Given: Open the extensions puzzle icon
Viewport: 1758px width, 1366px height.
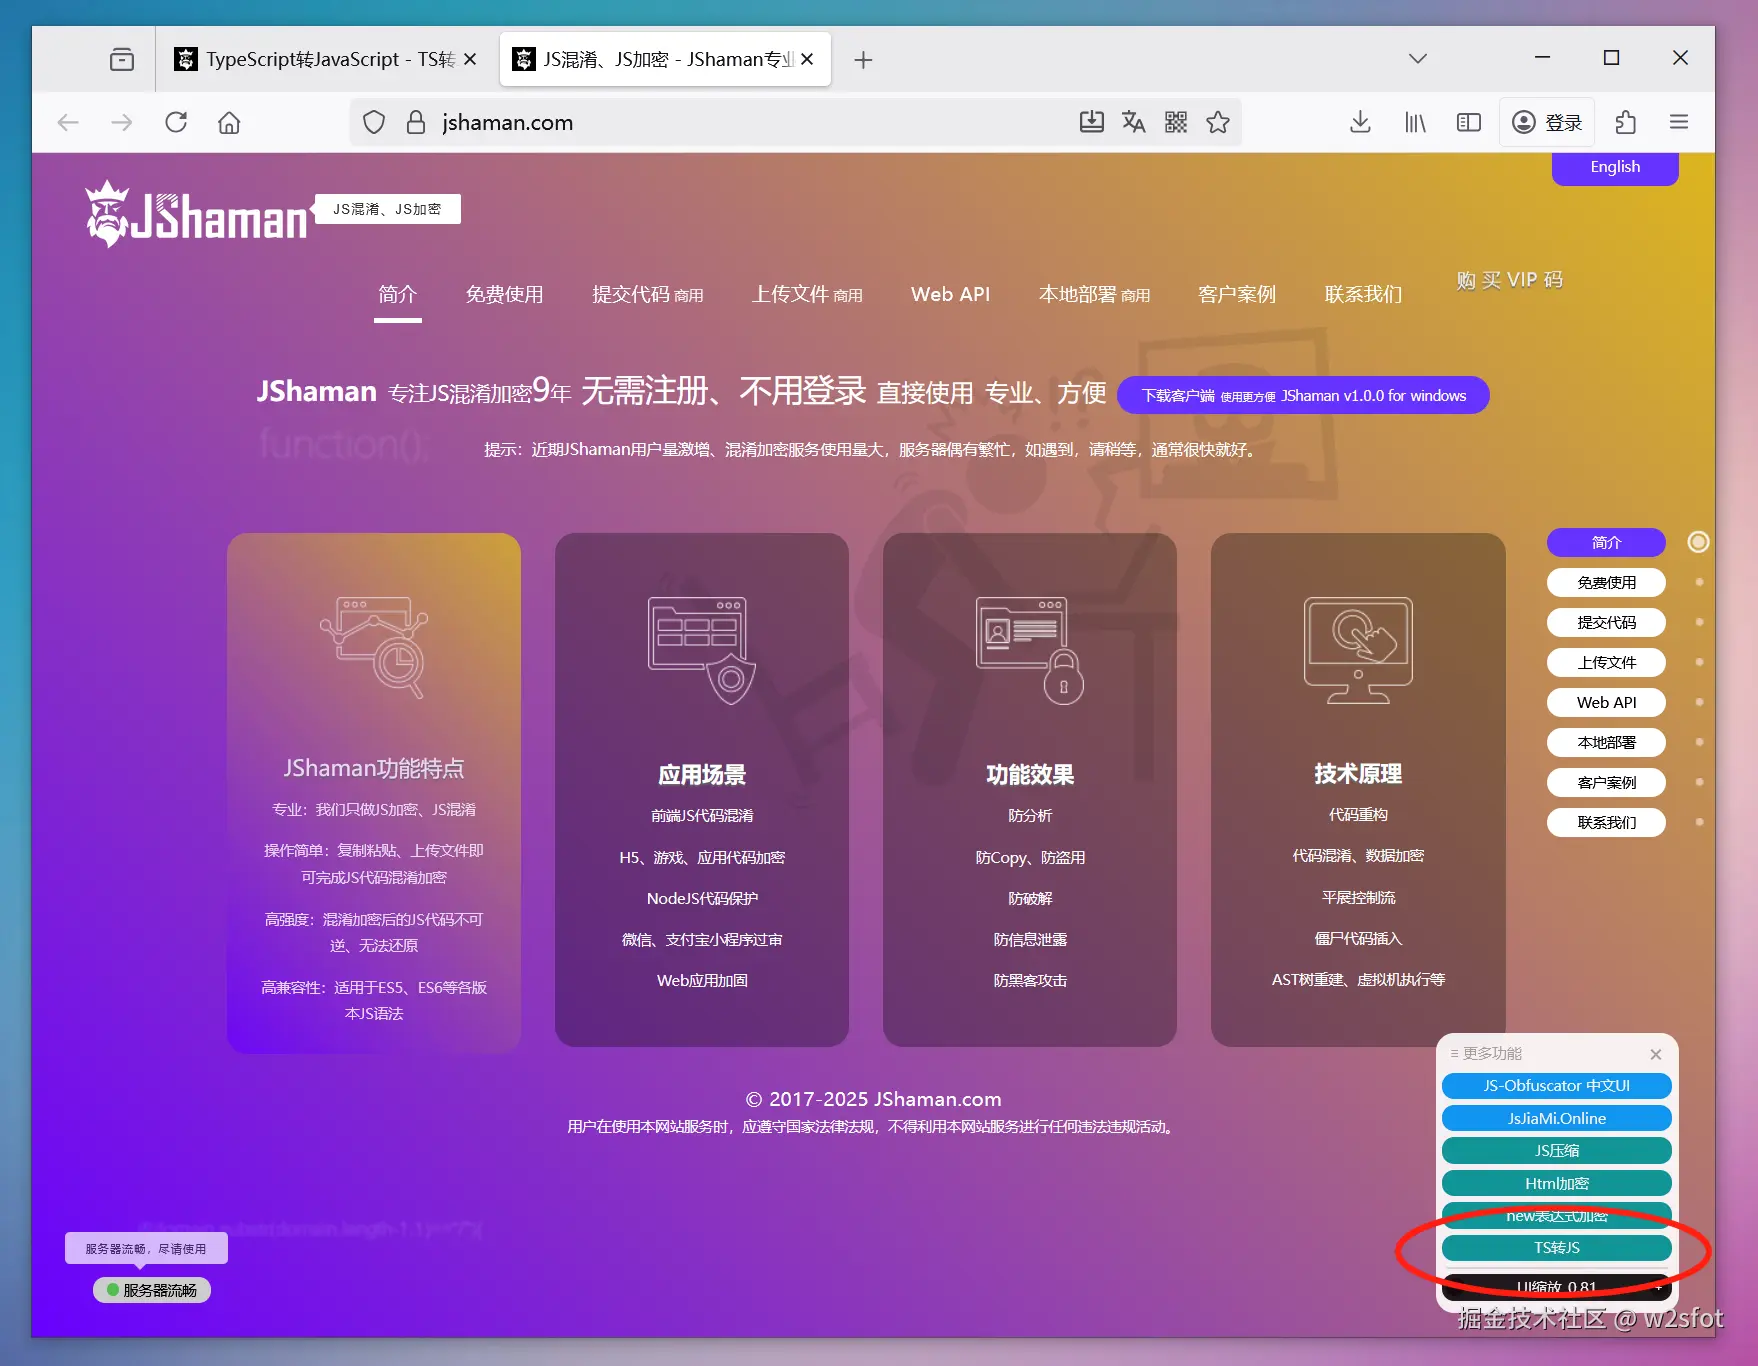Looking at the screenshot, I should (x=1626, y=123).
